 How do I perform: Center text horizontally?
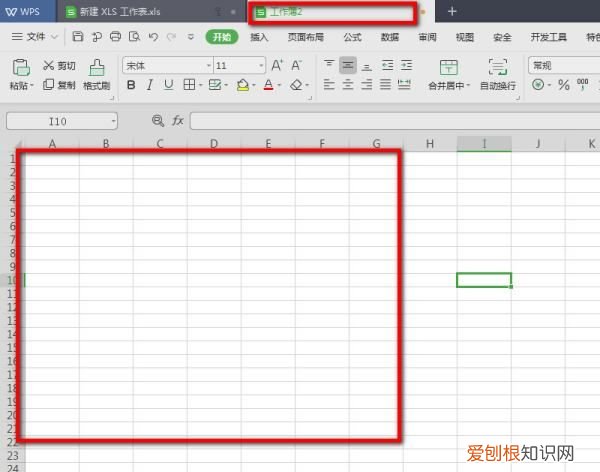(347, 84)
